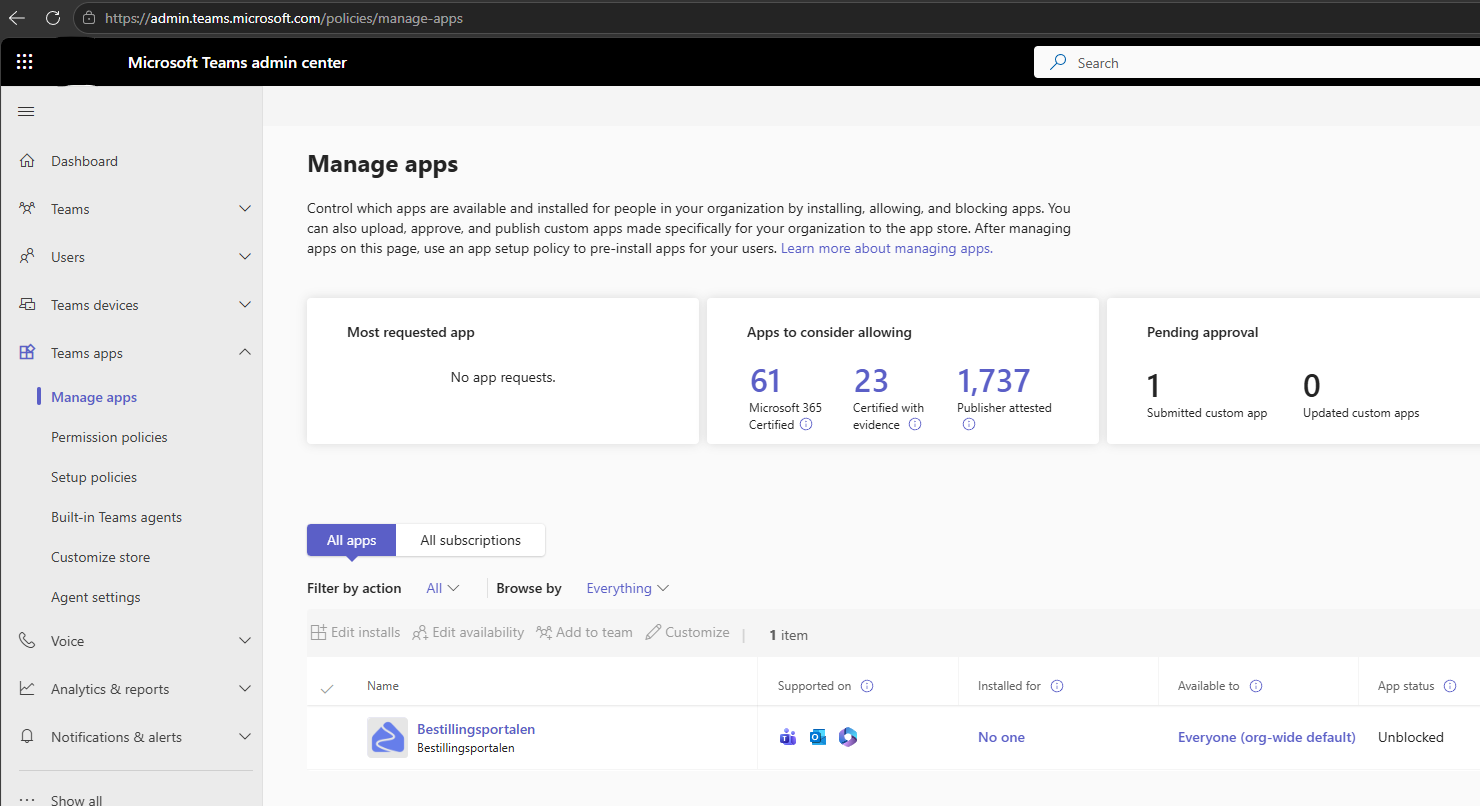Click the Show all ellipsis icon

tap(27, 800)
